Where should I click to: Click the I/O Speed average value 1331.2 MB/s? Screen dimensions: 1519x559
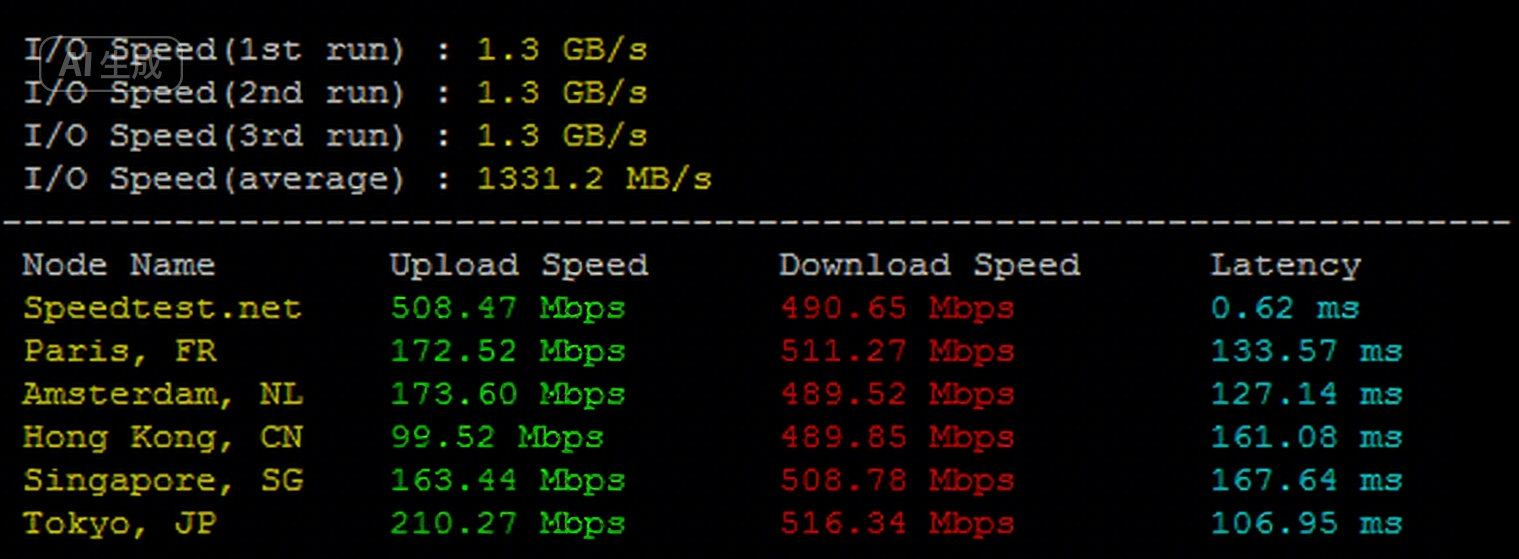coord(594,179)
